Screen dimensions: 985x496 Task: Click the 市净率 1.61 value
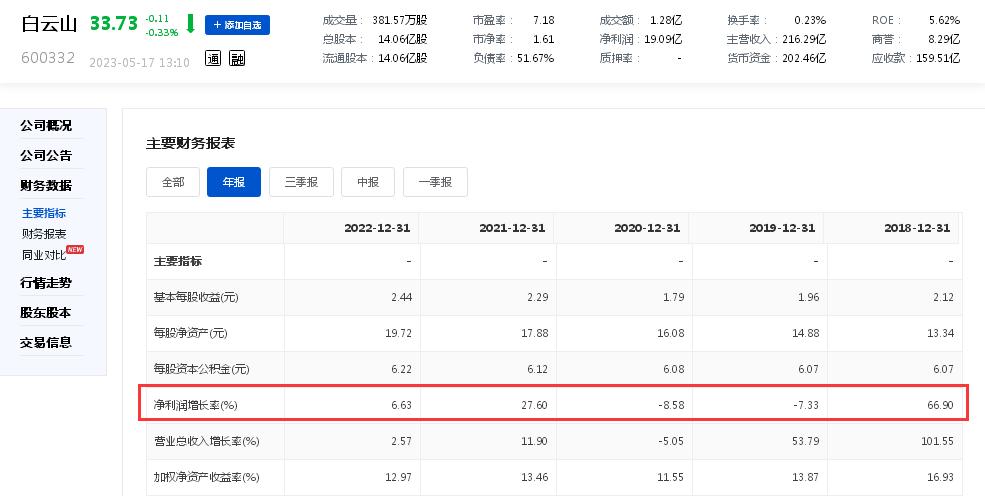click(543, 40)
